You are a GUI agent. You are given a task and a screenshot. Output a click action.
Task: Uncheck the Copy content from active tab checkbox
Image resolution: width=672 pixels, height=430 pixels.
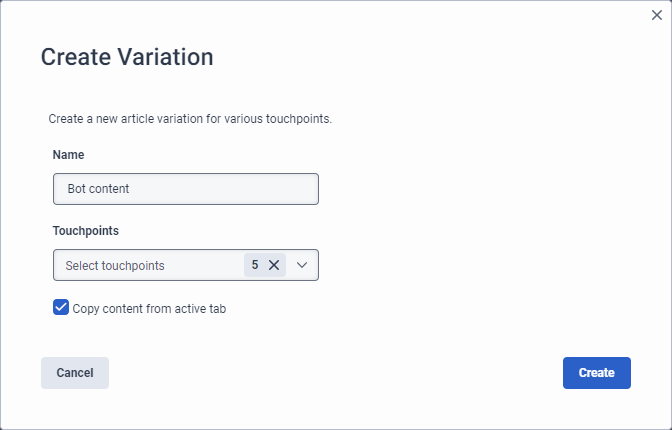pos(61,308)
